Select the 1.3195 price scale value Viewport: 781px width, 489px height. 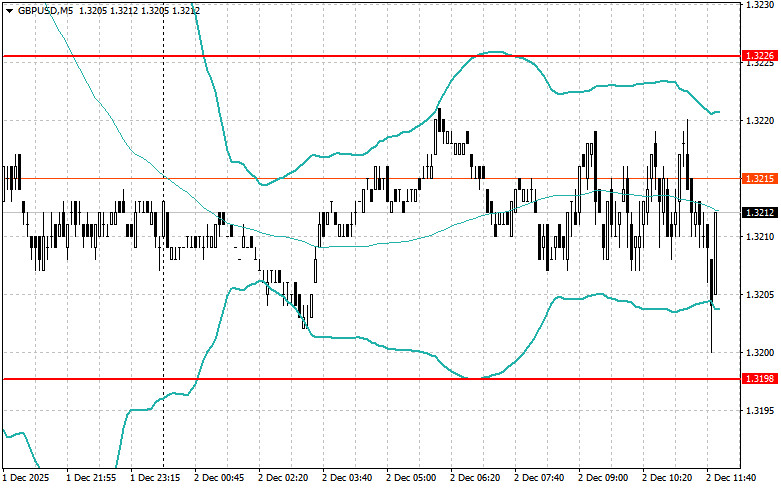[760, 411]
